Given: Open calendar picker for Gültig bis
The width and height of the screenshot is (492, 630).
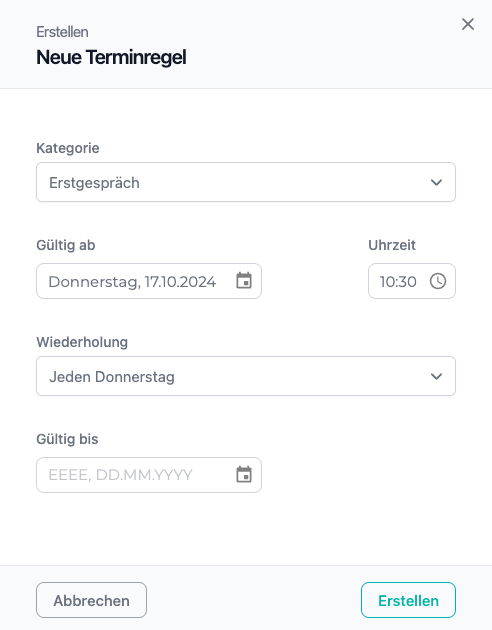Looking at the screenshot, I should [244, 475].
